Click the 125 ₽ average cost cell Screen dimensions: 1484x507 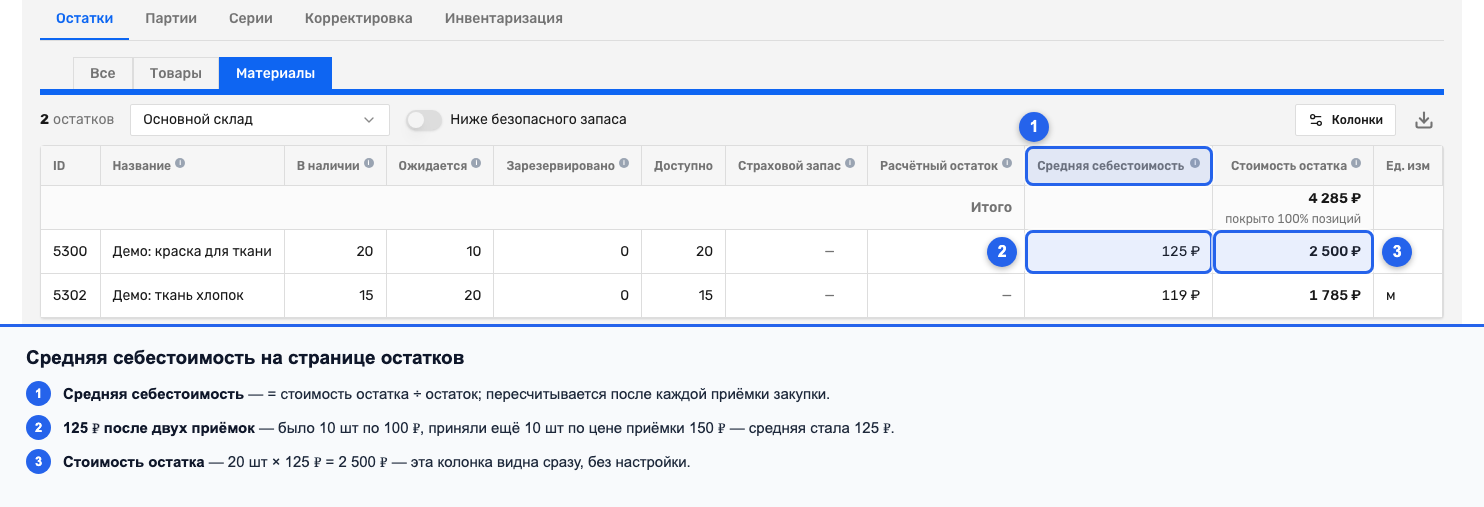(1119, 252)
